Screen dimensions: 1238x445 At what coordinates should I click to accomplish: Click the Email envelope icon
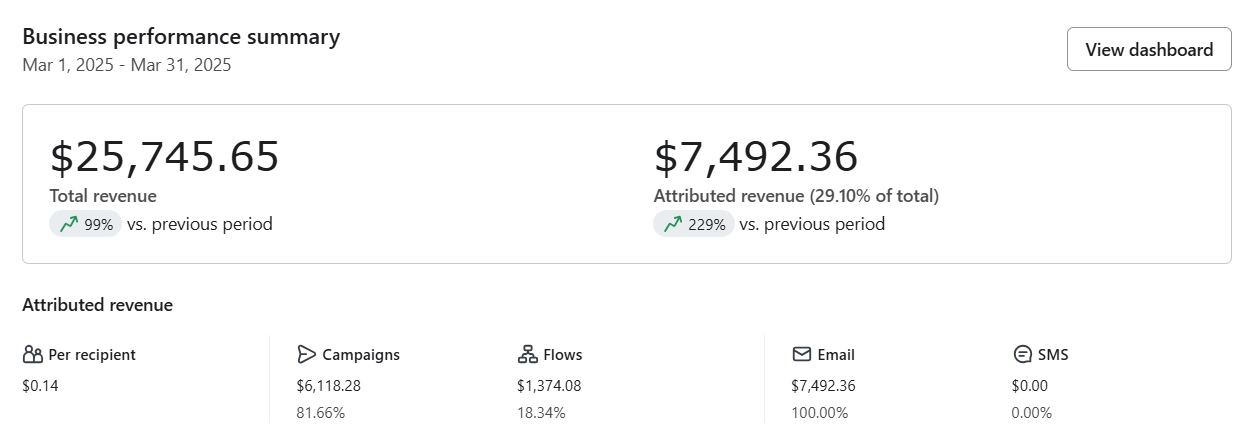click(x=801, y=355)
